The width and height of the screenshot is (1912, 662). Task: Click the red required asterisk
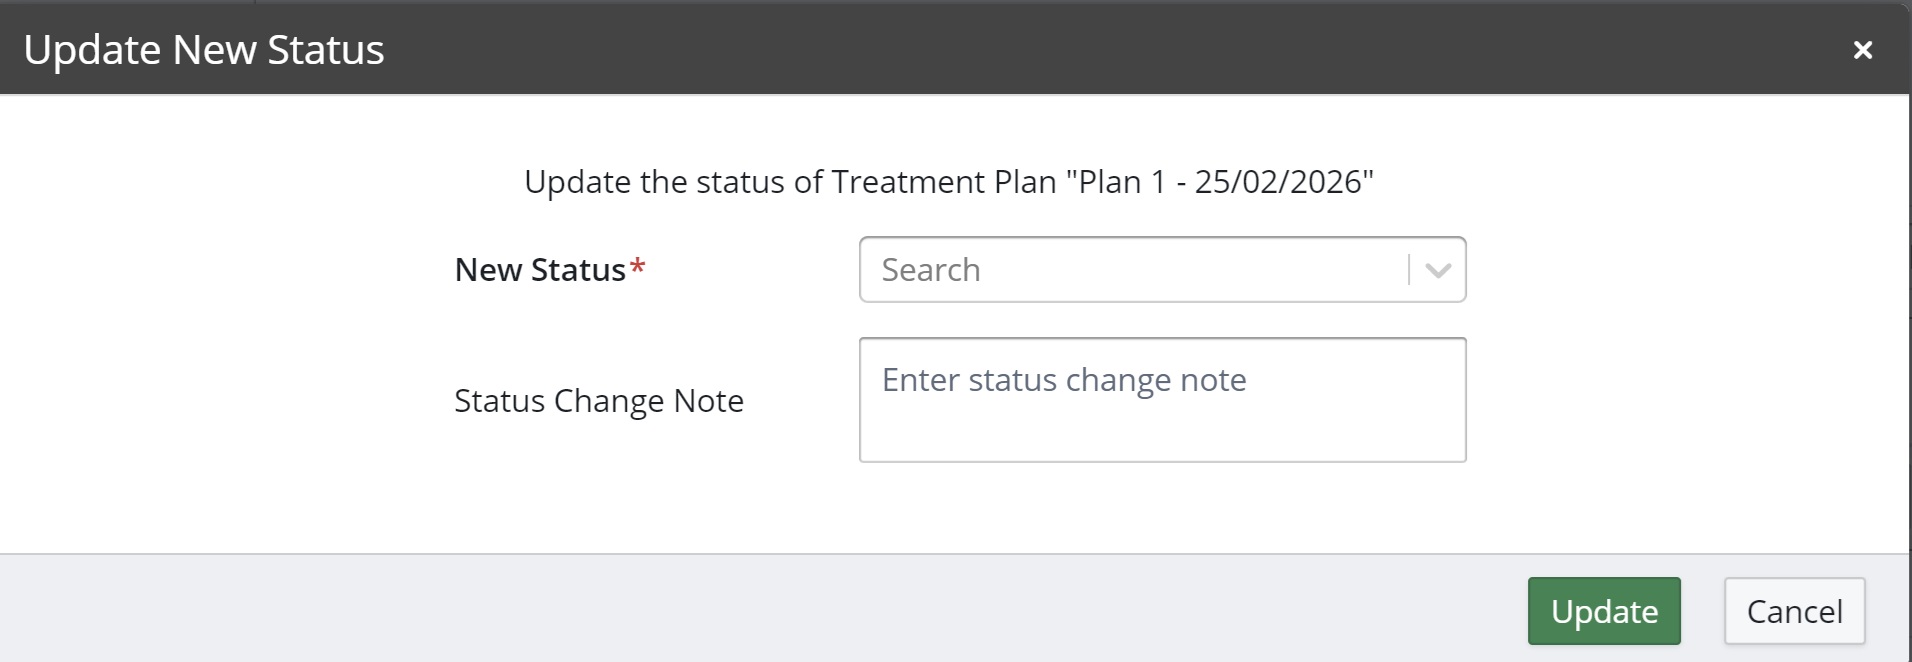(638, 268)
